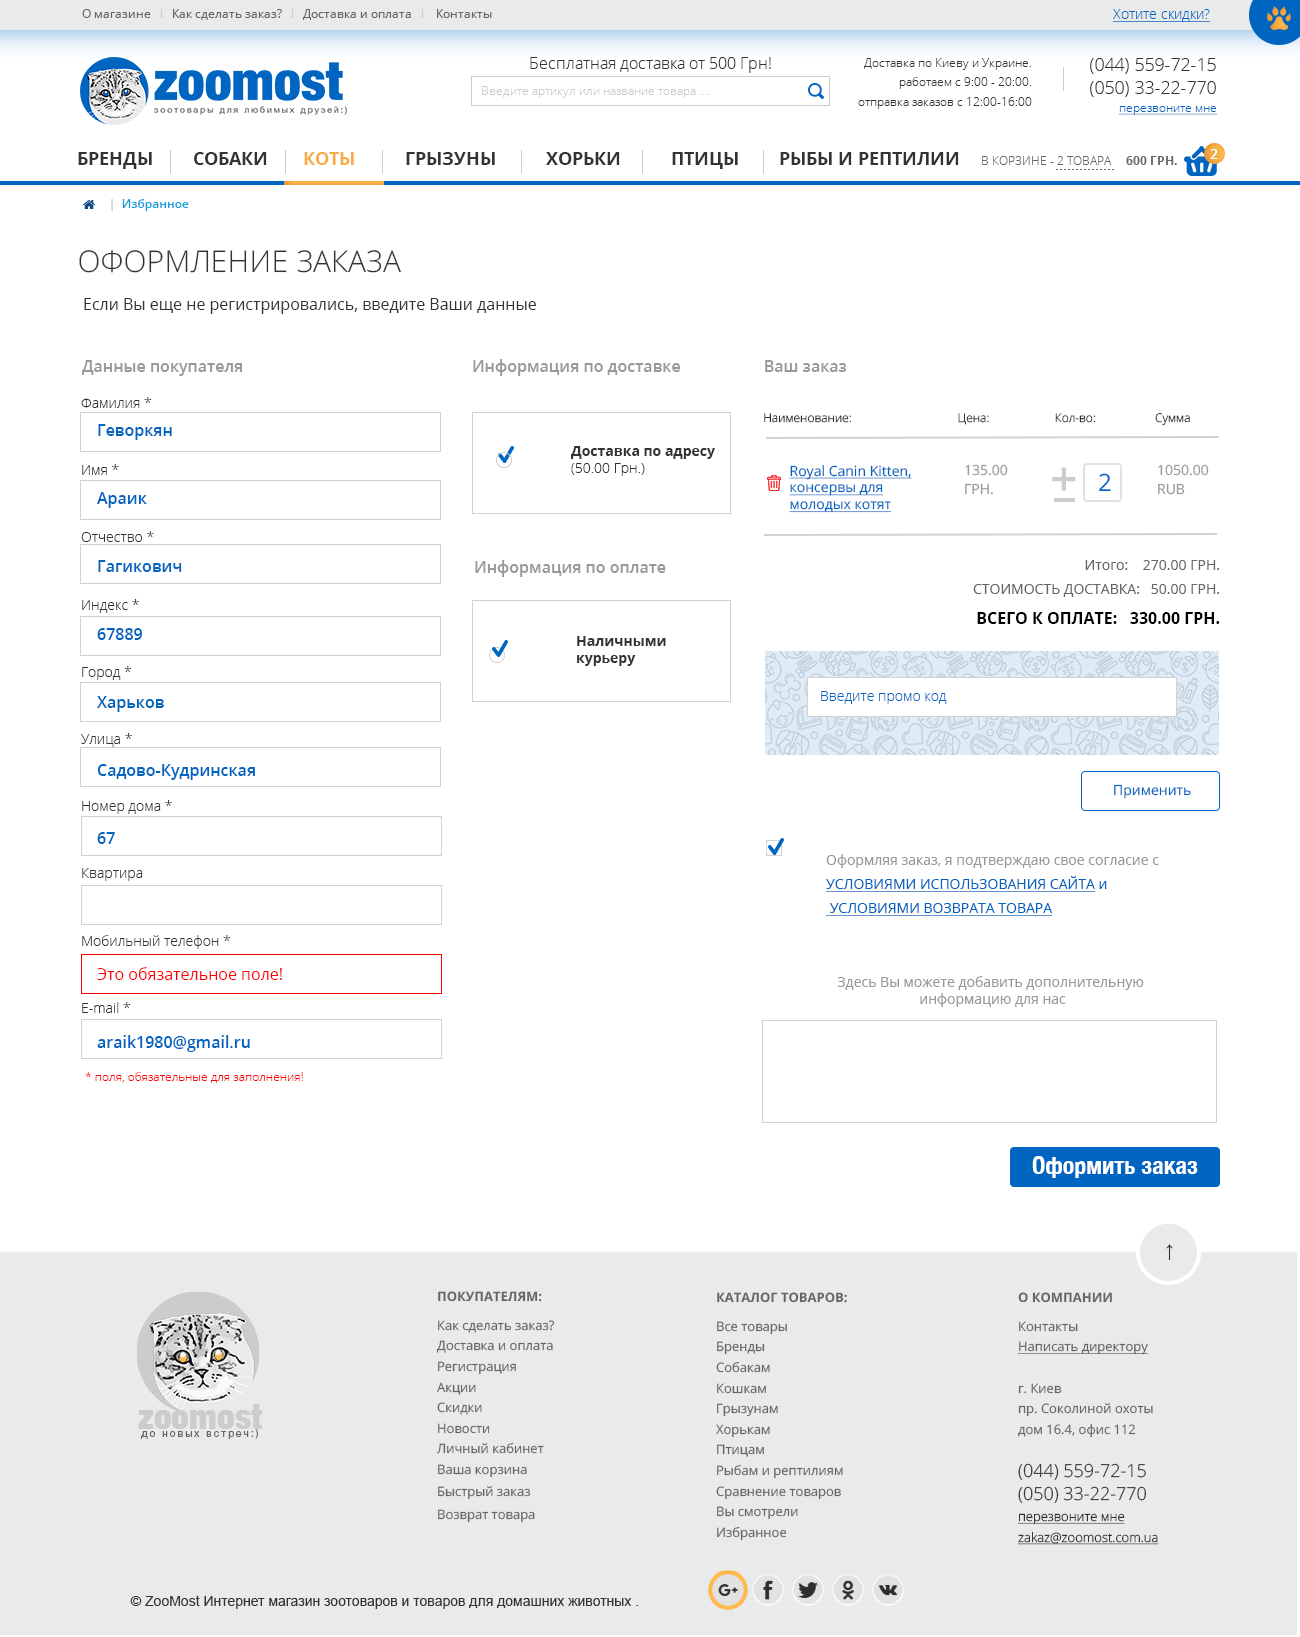Viewport: 1300px width, 1637px height.
Task: Click the mobile phone input field
Action: [261, 974]
